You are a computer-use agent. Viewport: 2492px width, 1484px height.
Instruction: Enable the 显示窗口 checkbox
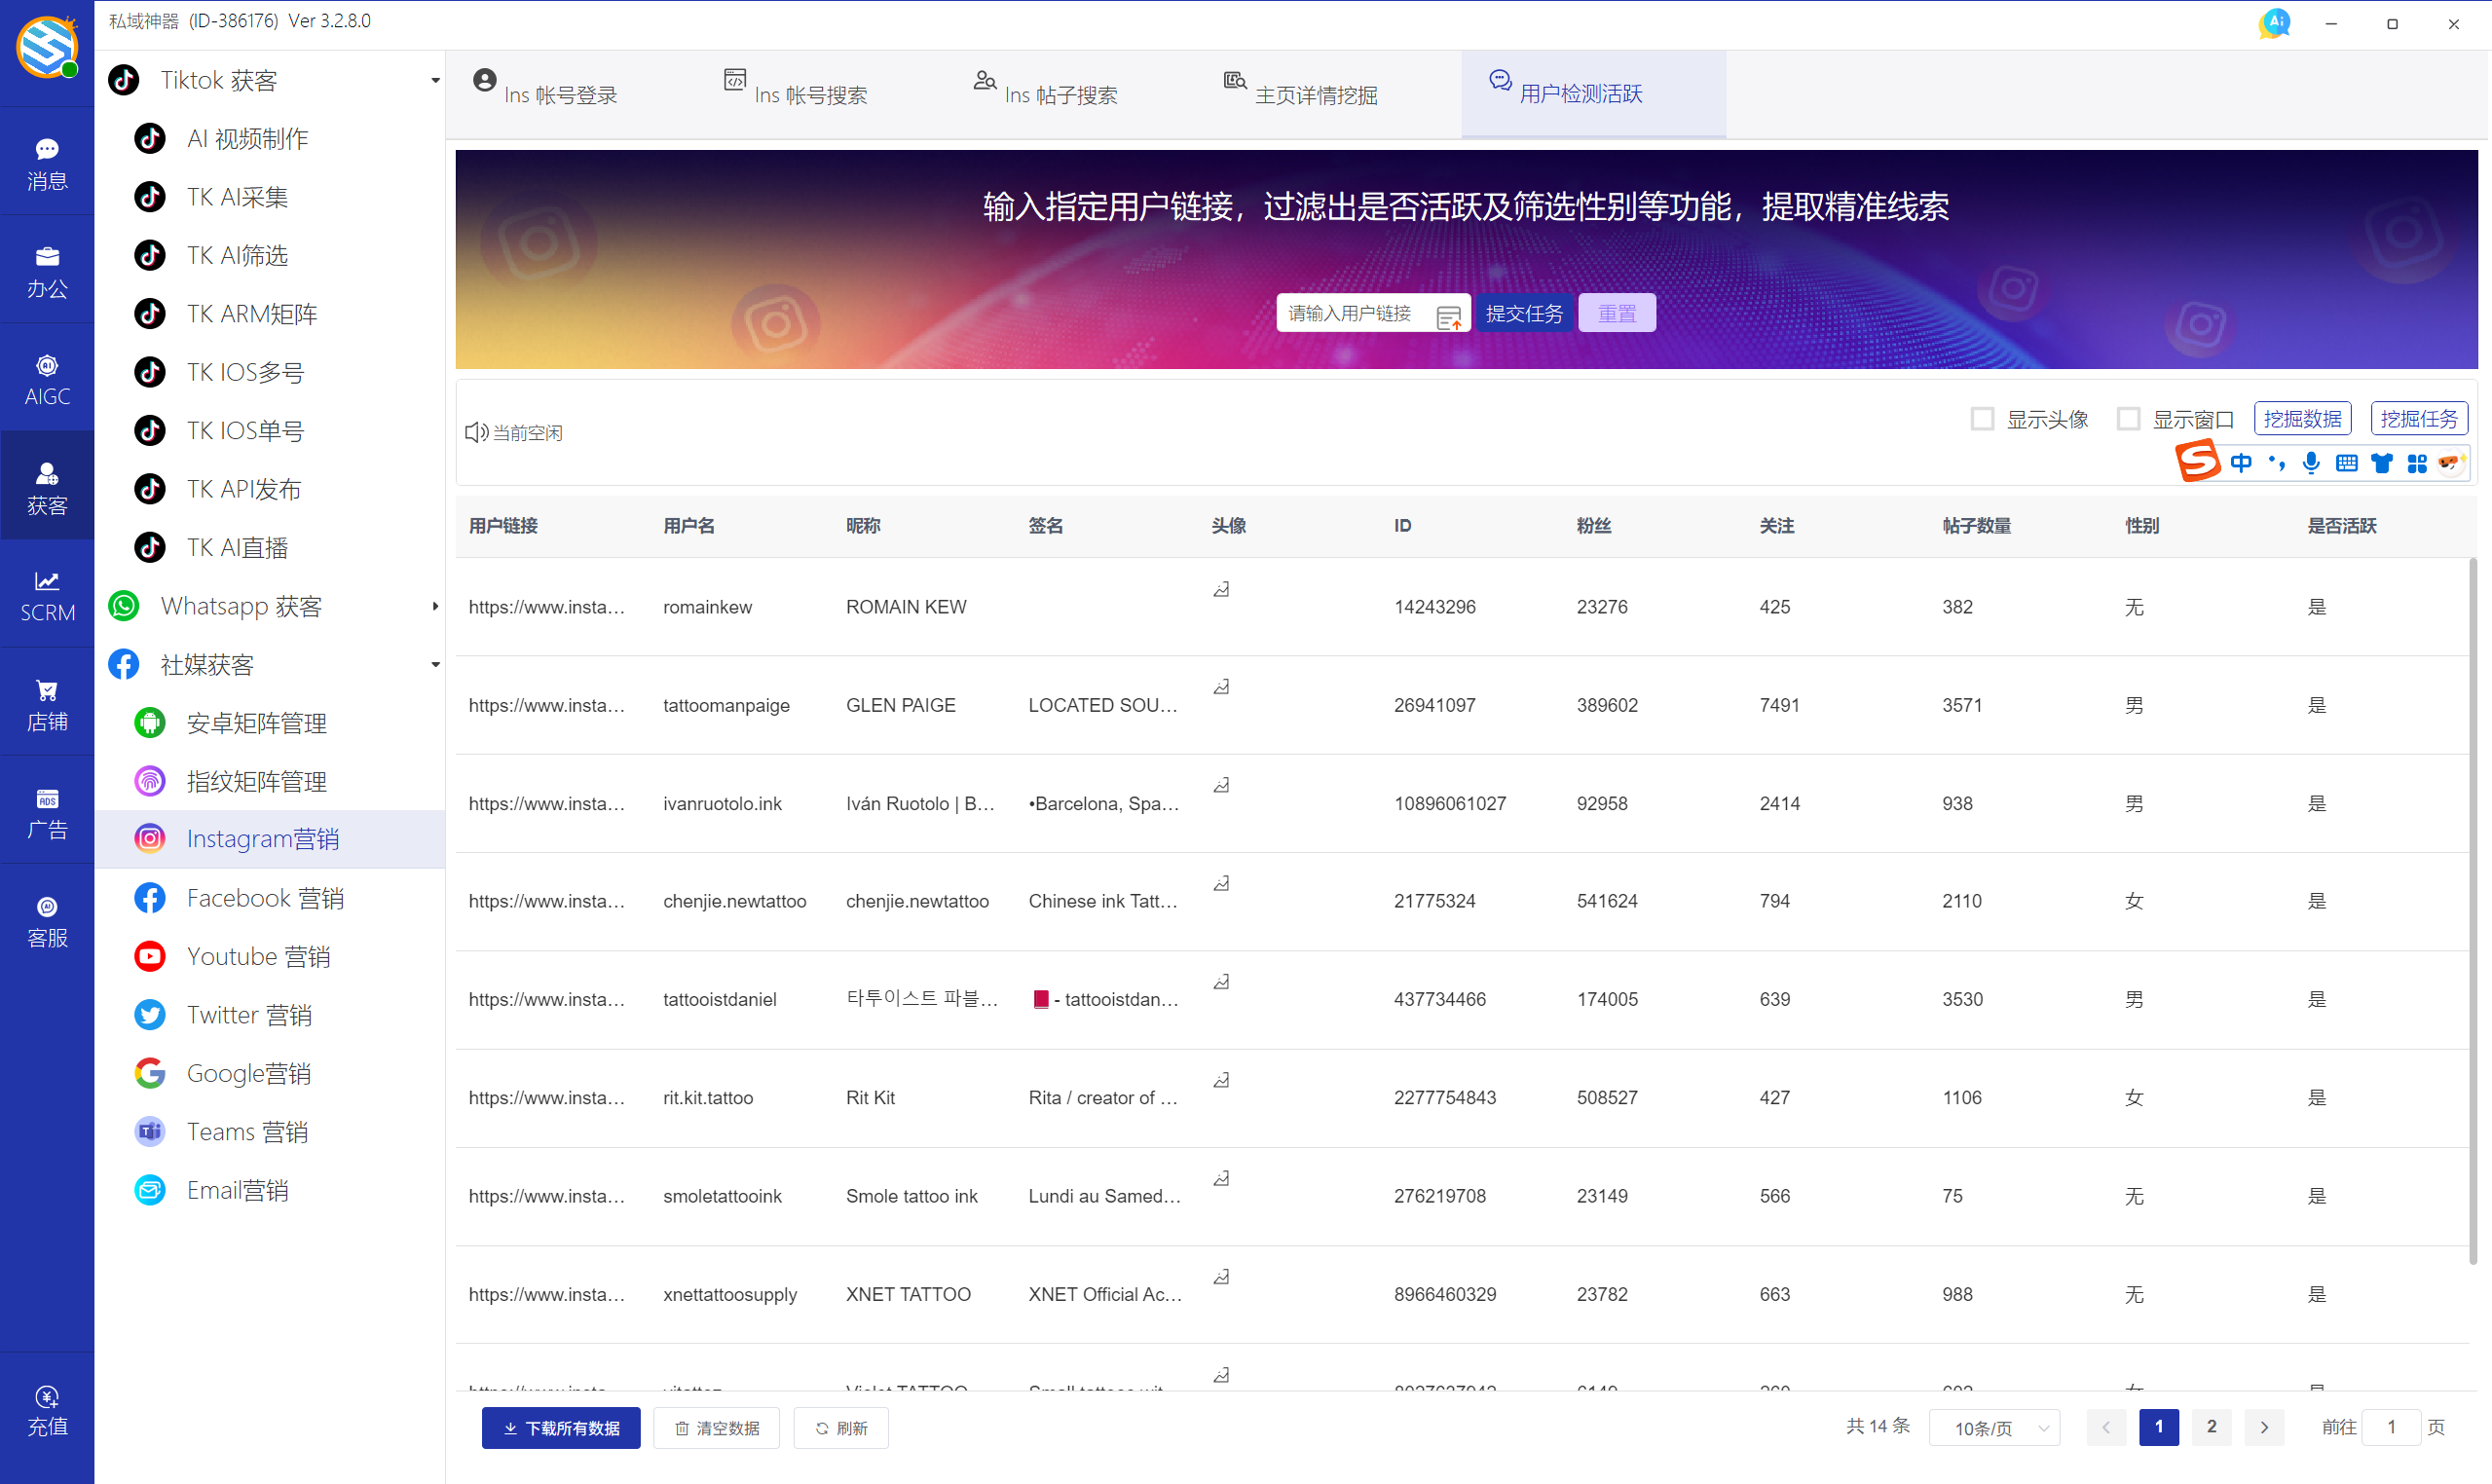click(x=2128, y=419)
